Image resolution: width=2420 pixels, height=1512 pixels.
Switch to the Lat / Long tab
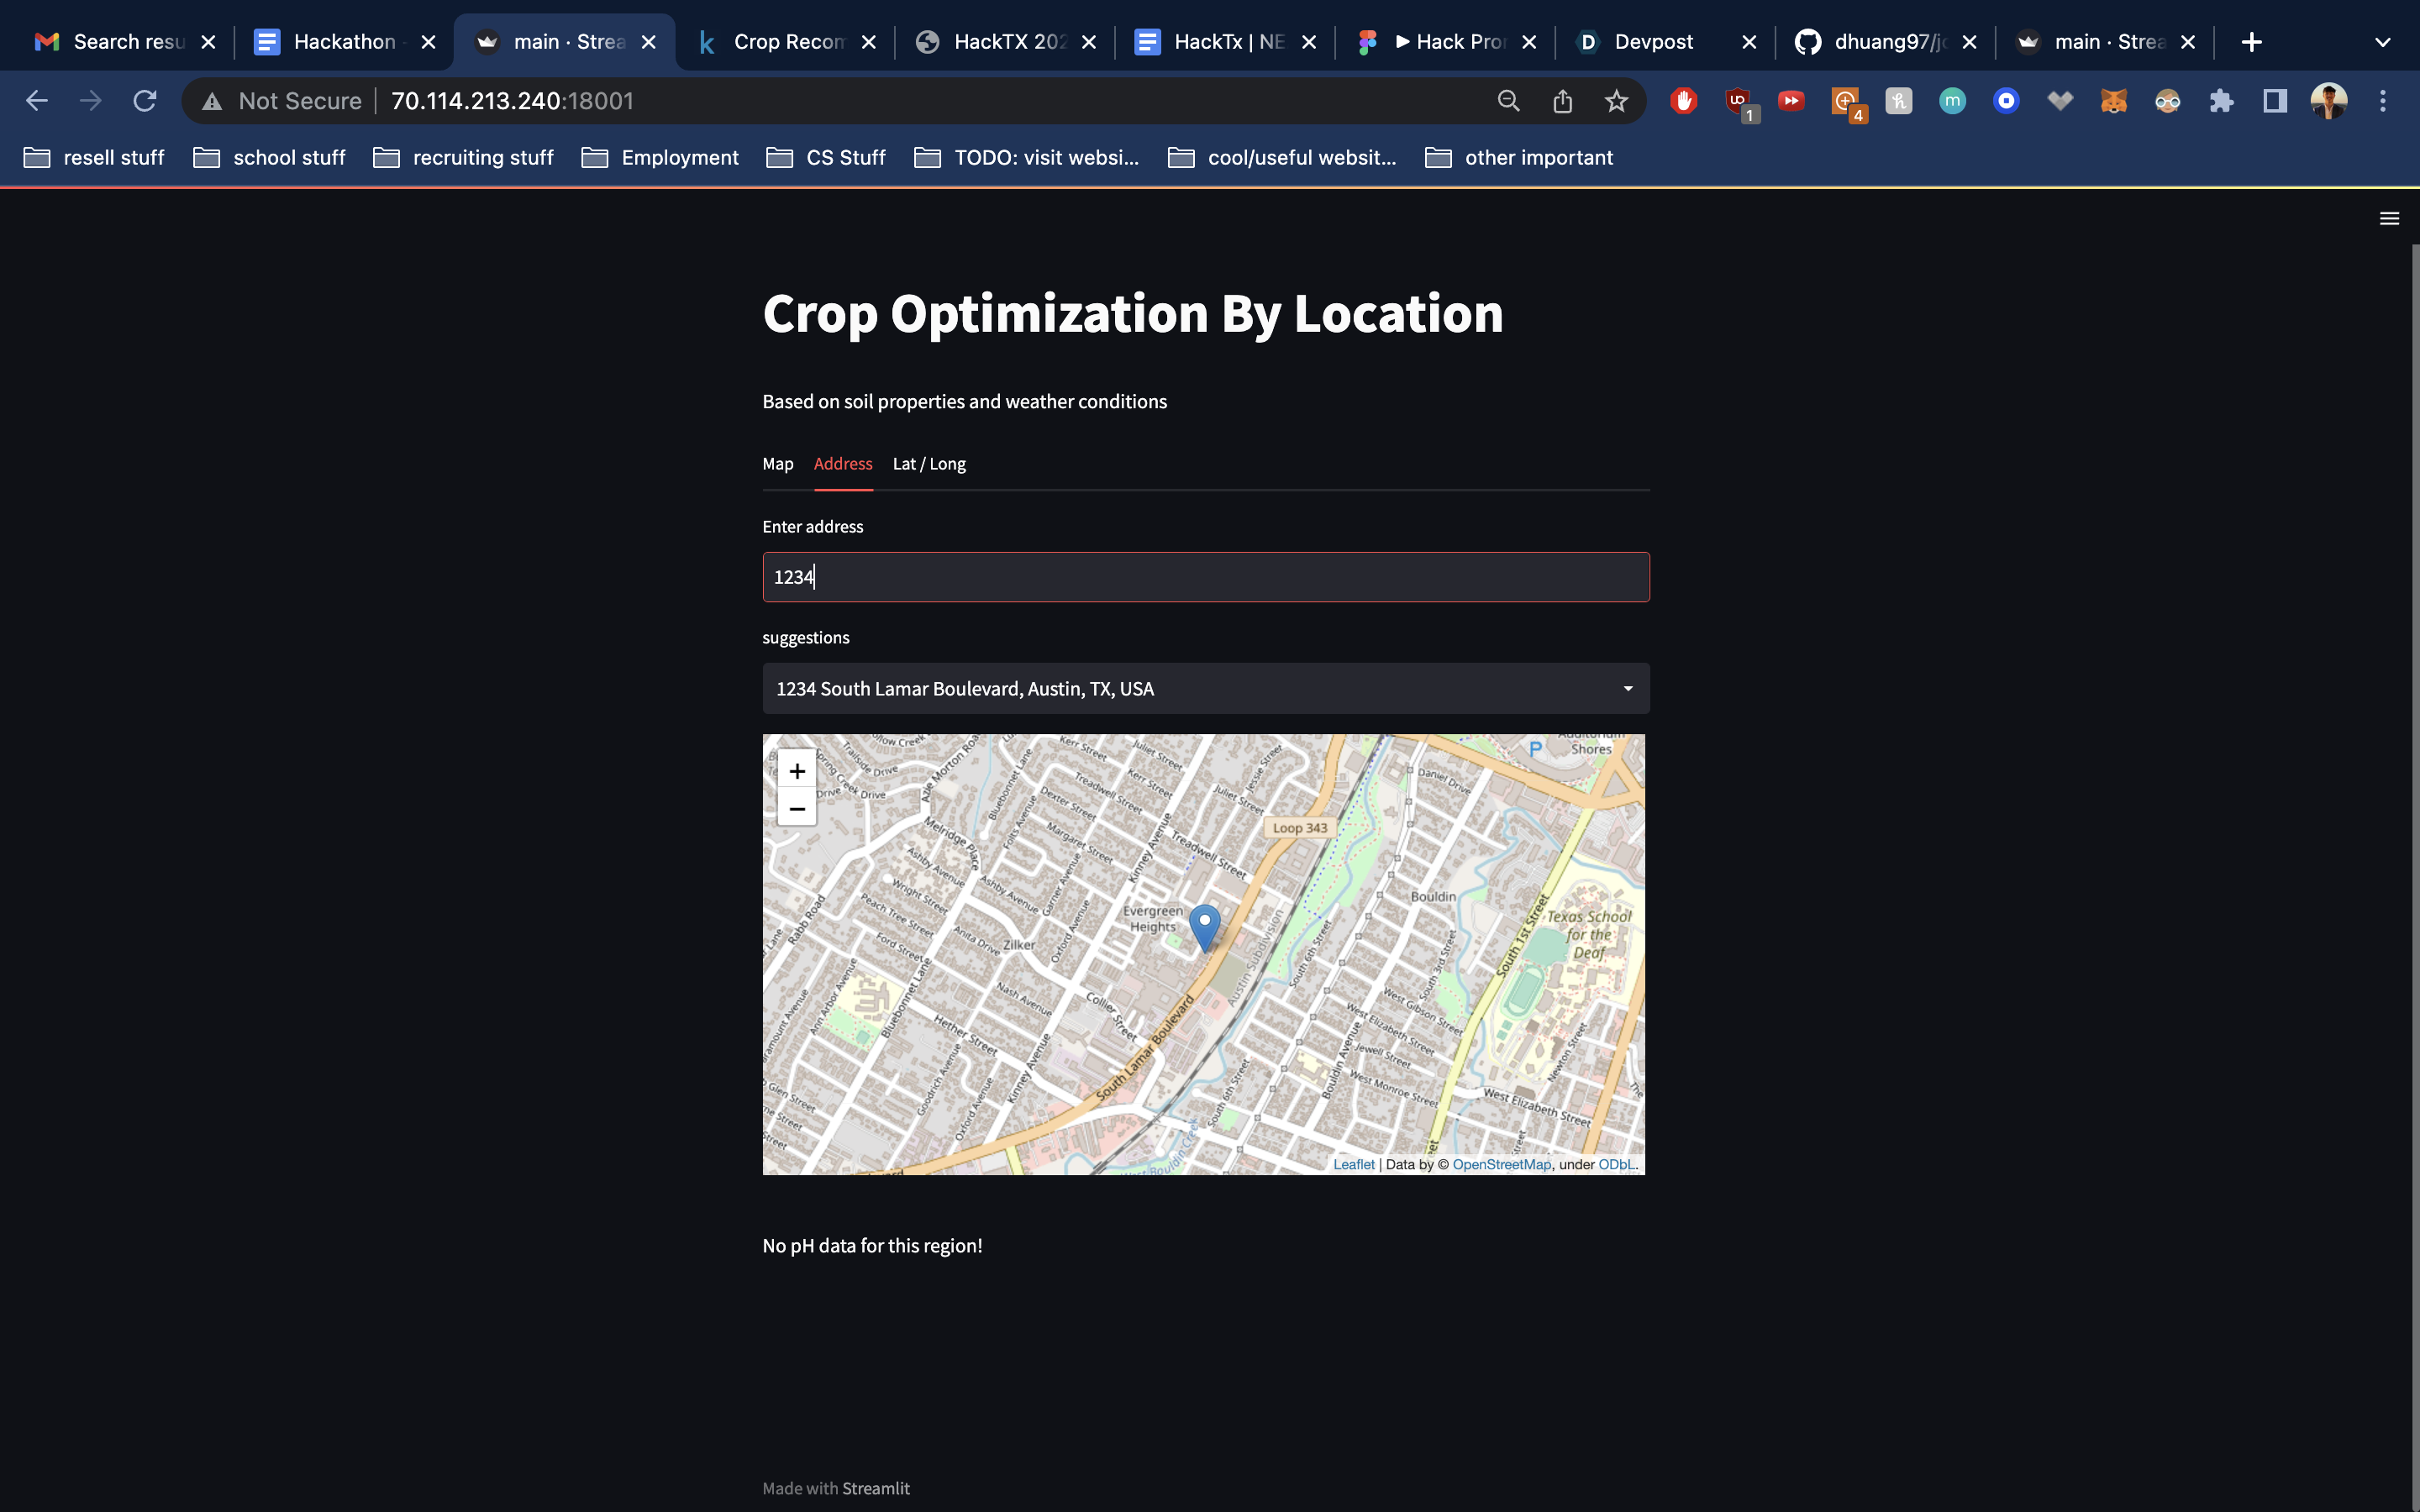(928, 464)
